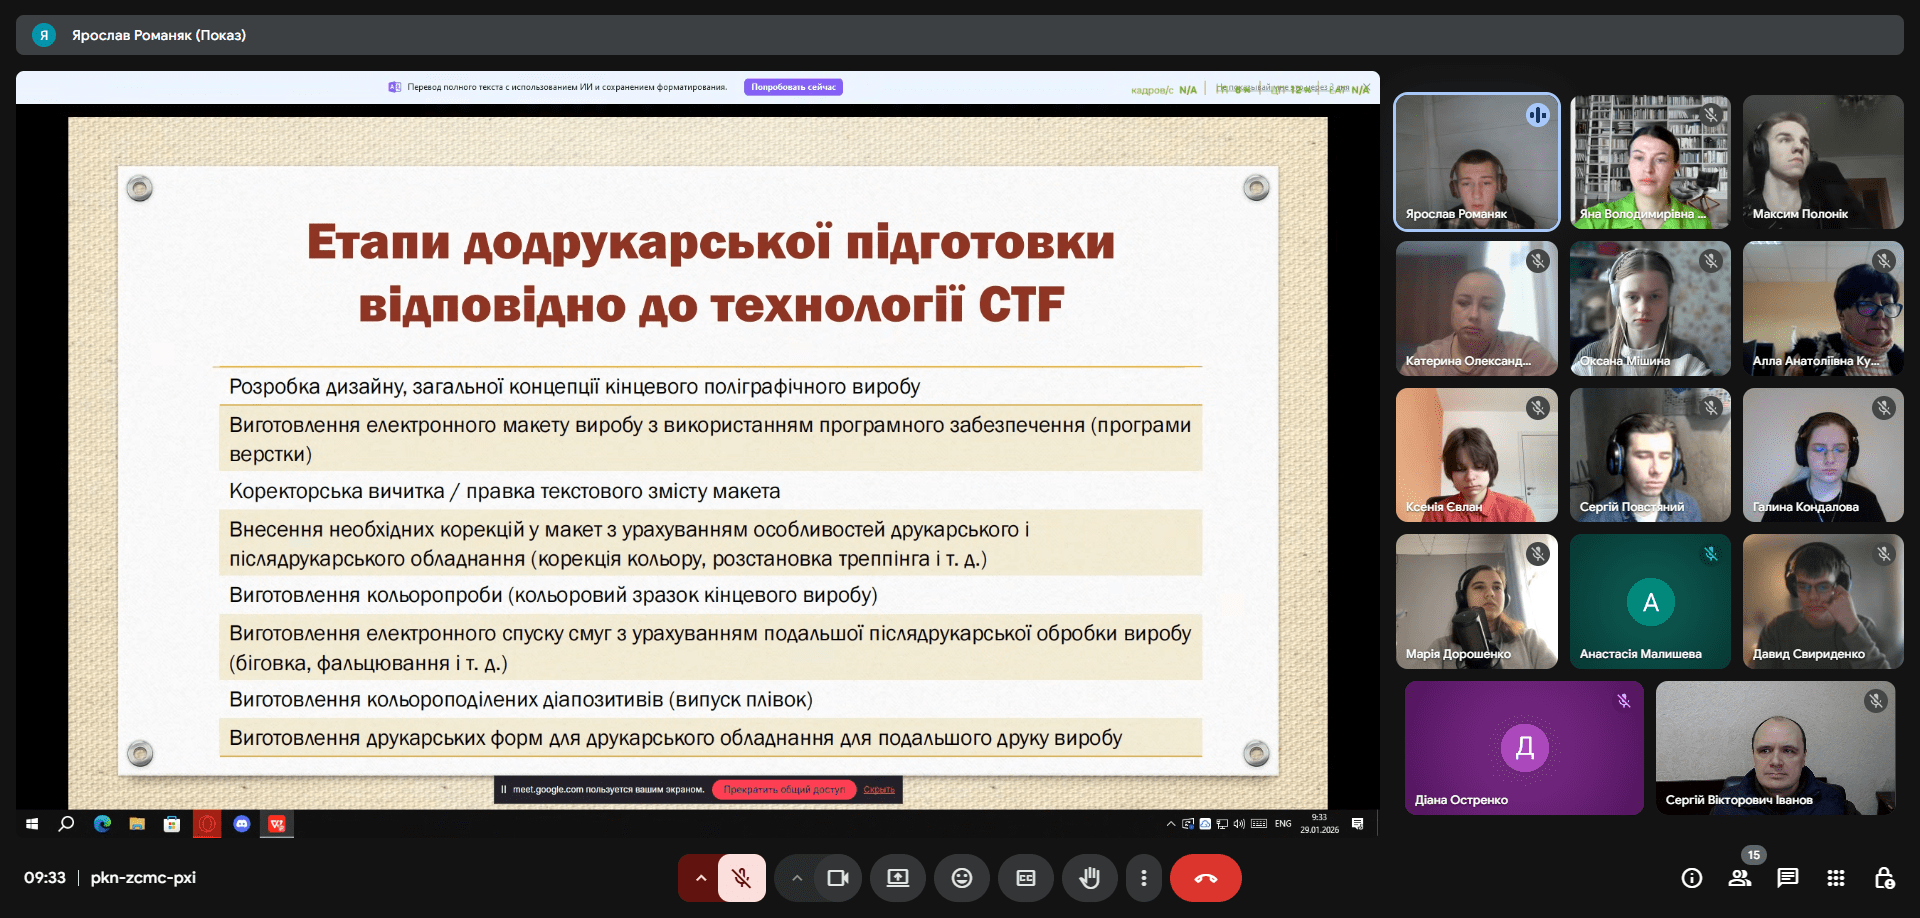Open the emoji reactions picker
Viewport: 1920px width, 918px height.
point(962,878)
